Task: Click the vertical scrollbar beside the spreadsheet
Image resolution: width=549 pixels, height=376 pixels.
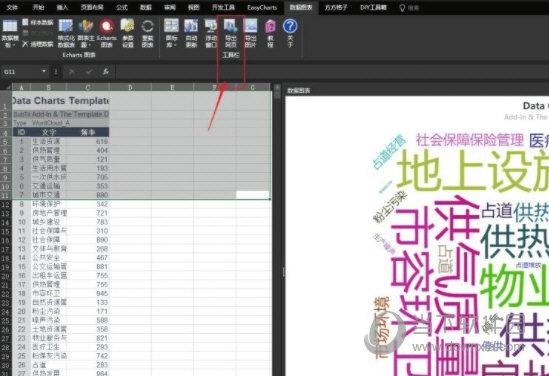Action: [277, 228]
